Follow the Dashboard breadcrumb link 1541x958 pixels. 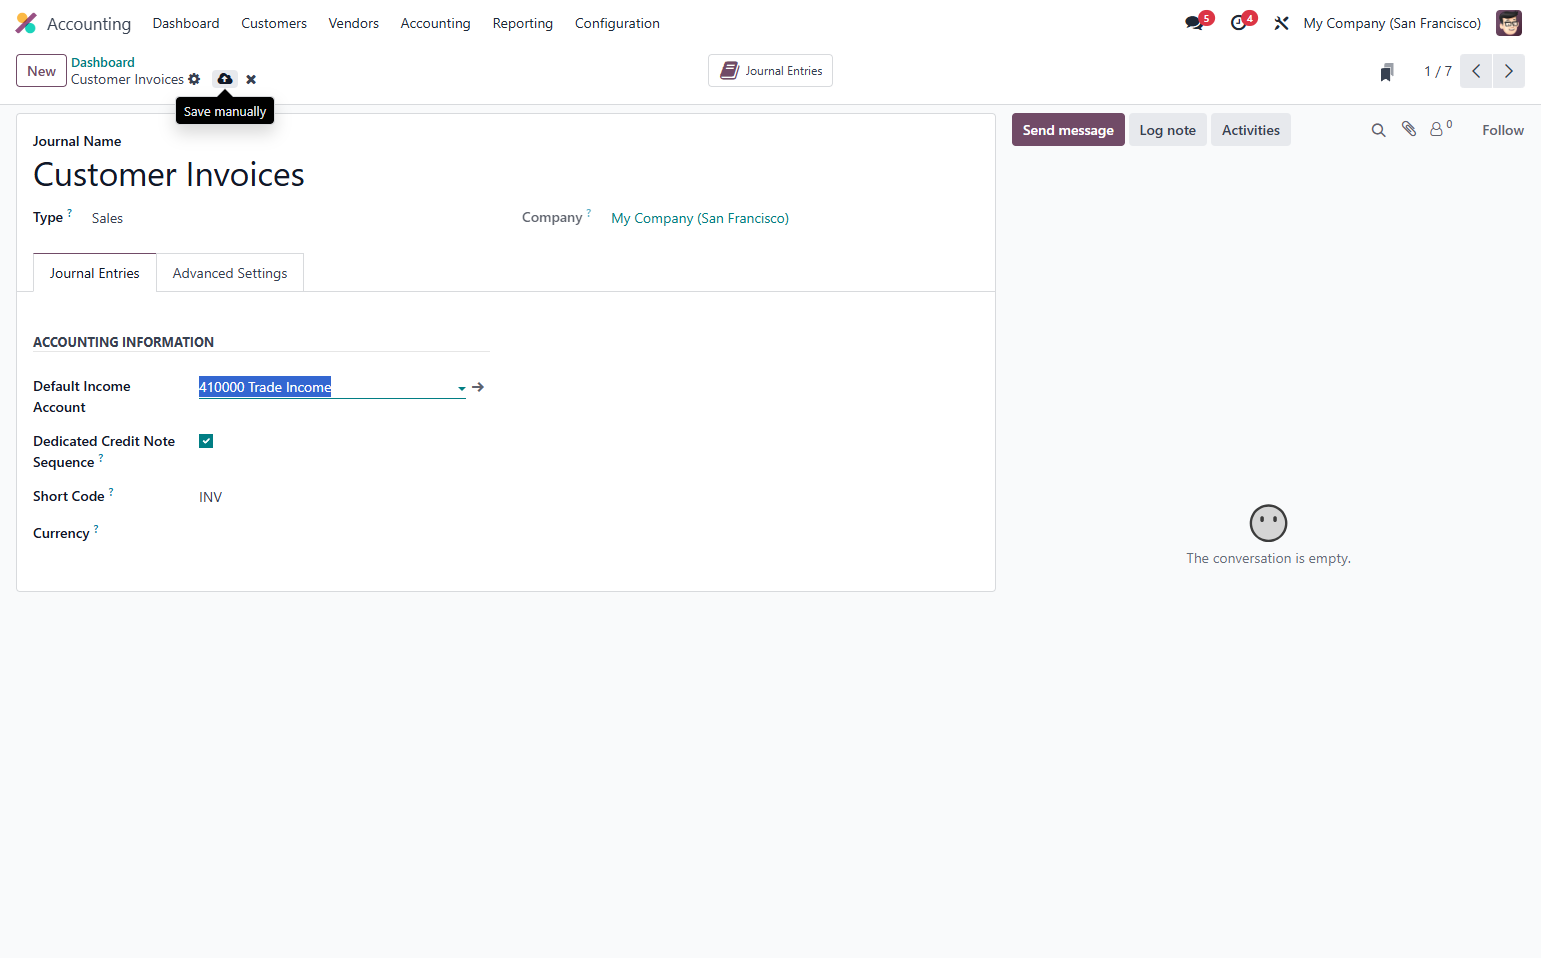tap(103, 62)
